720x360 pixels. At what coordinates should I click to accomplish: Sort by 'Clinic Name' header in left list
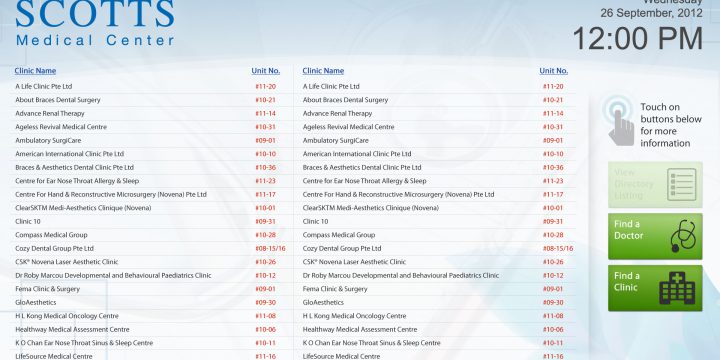[35, 71]
